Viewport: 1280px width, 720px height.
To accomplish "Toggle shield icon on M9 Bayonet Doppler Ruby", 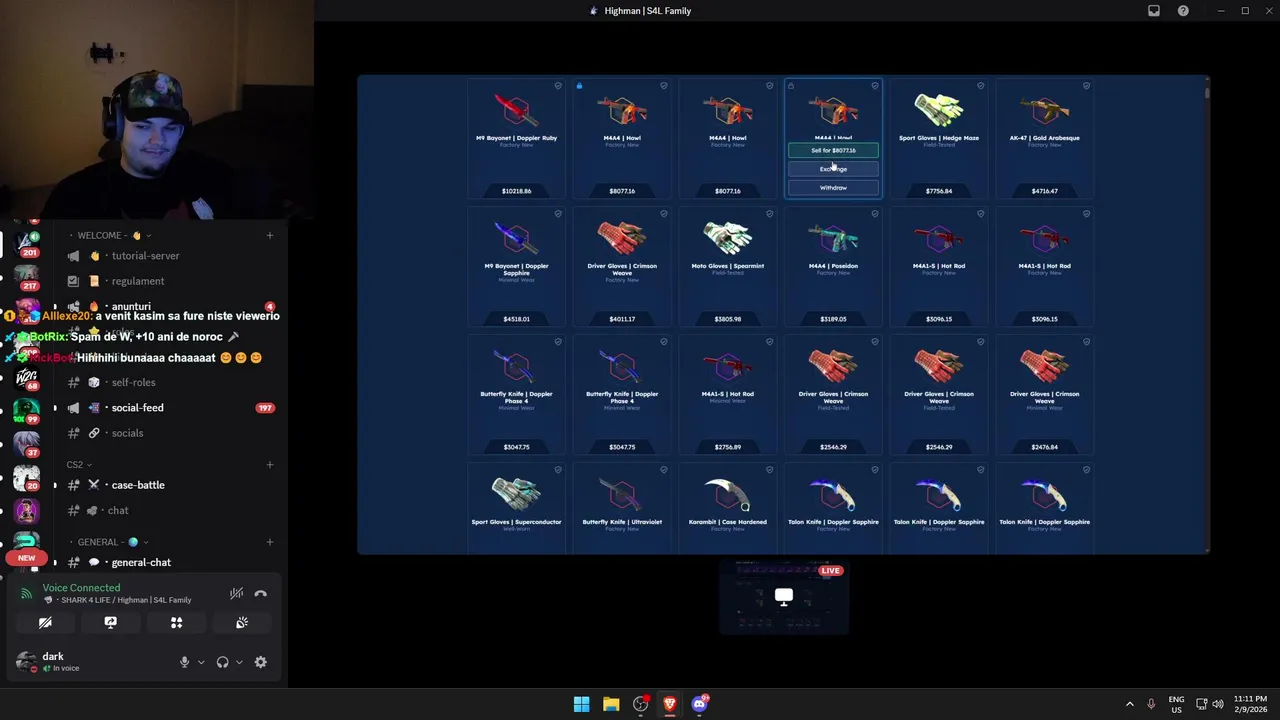I will click(x=558, y=86).
